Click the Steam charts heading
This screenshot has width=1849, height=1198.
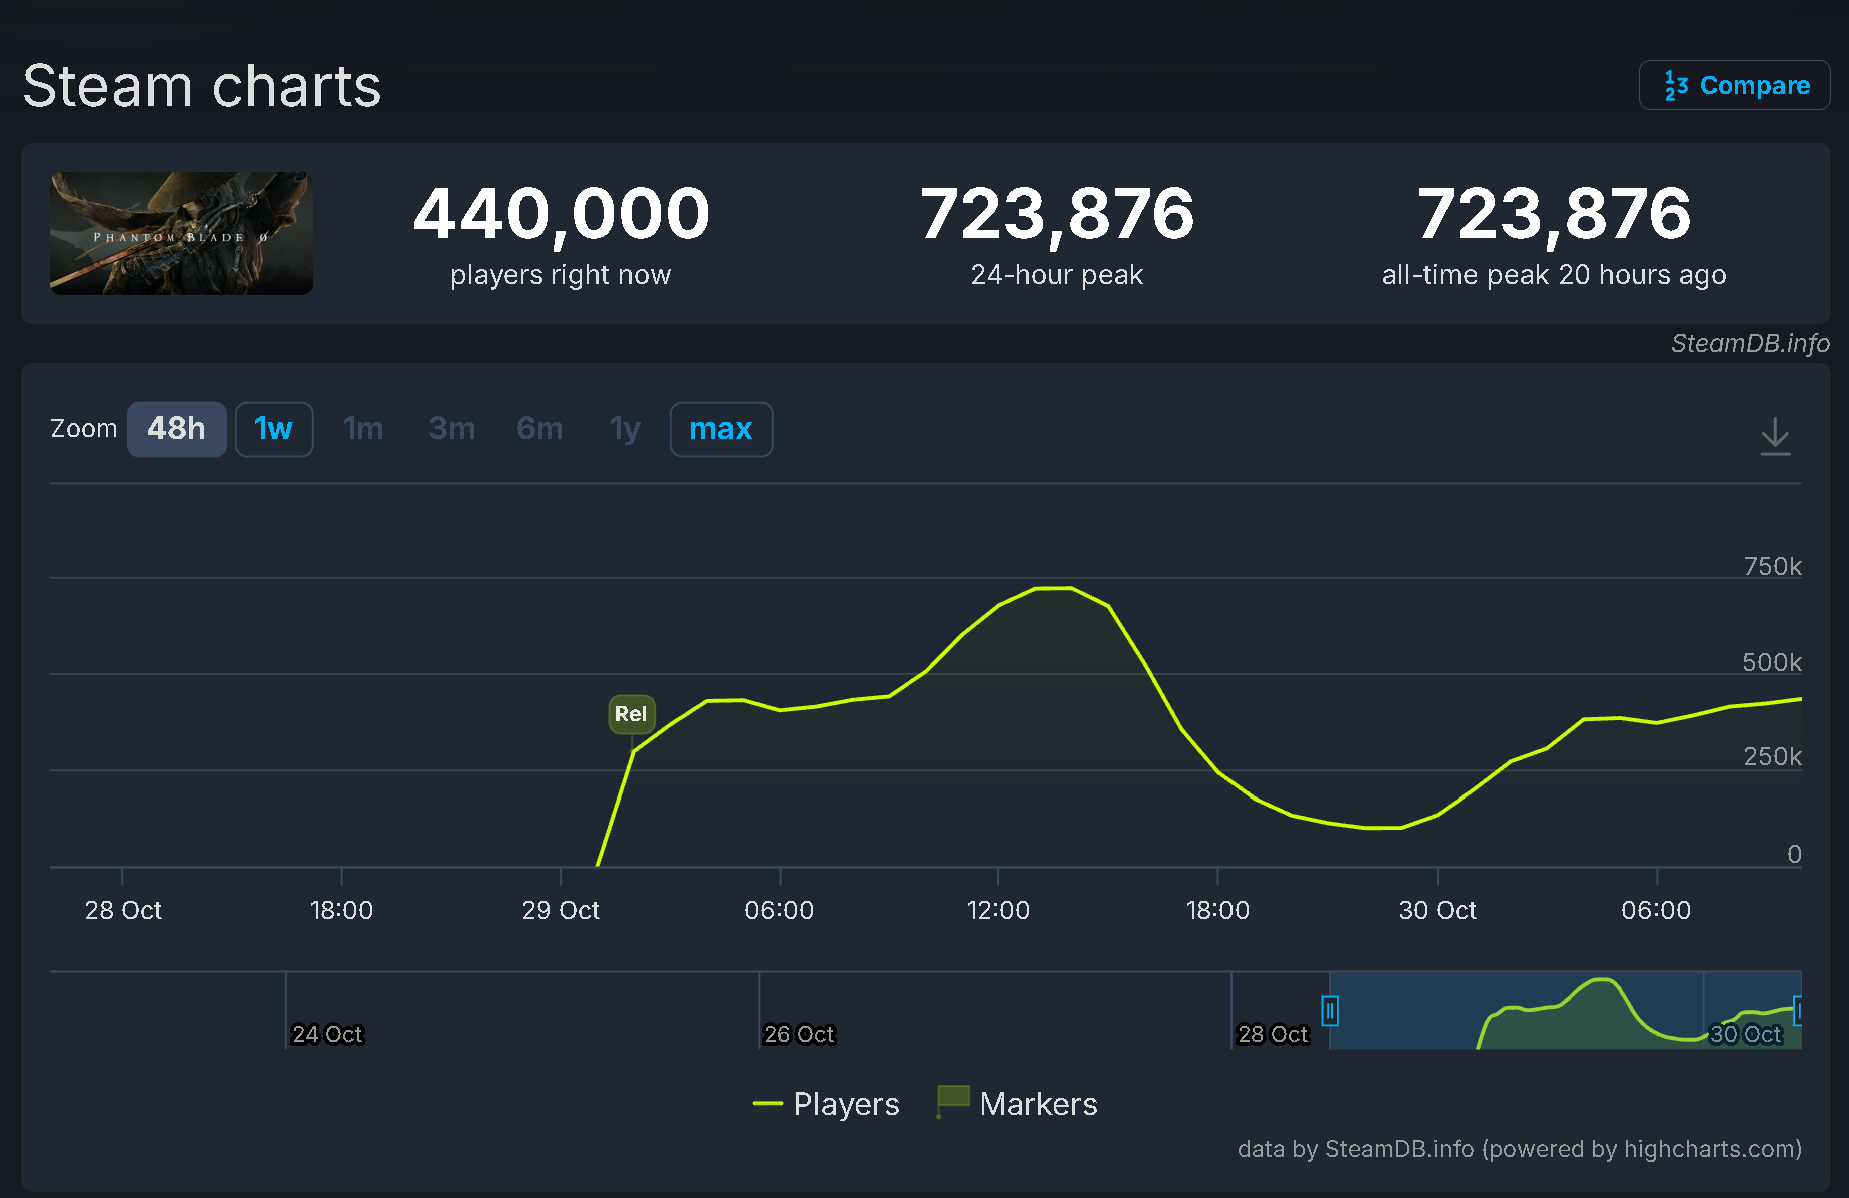pos(202,86)
